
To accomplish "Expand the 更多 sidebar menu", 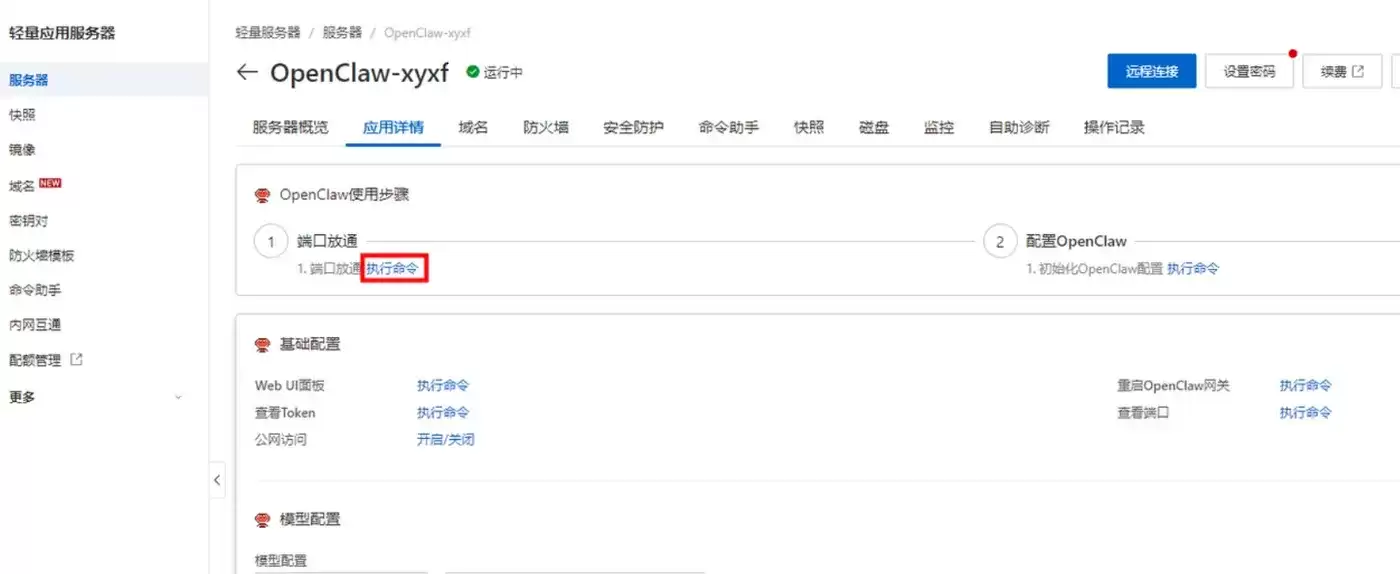I will click(95, 397).
